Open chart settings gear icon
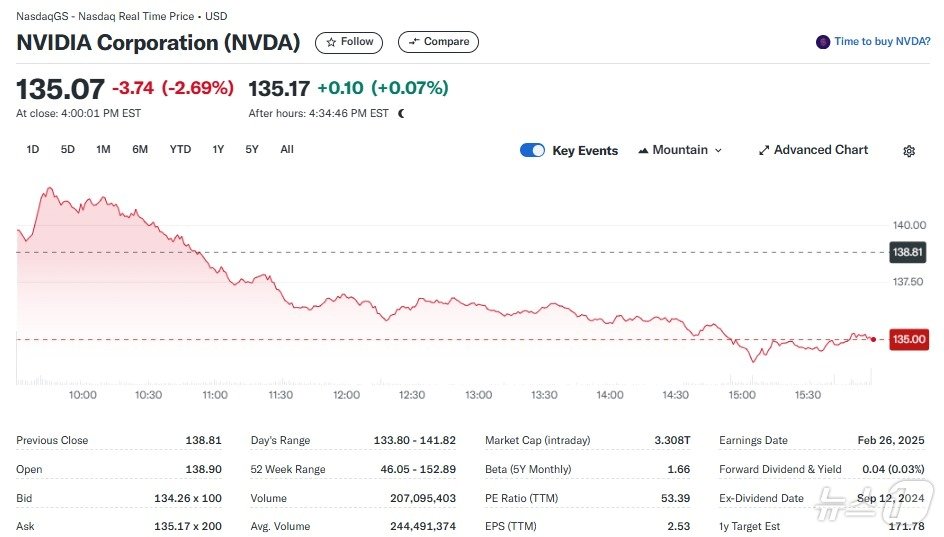This screenshot has height=537, width=944. [x=909, y=151]
